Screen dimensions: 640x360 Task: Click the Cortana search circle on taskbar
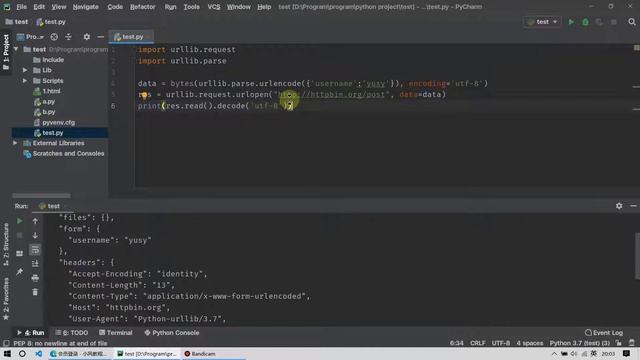(22, 354)
